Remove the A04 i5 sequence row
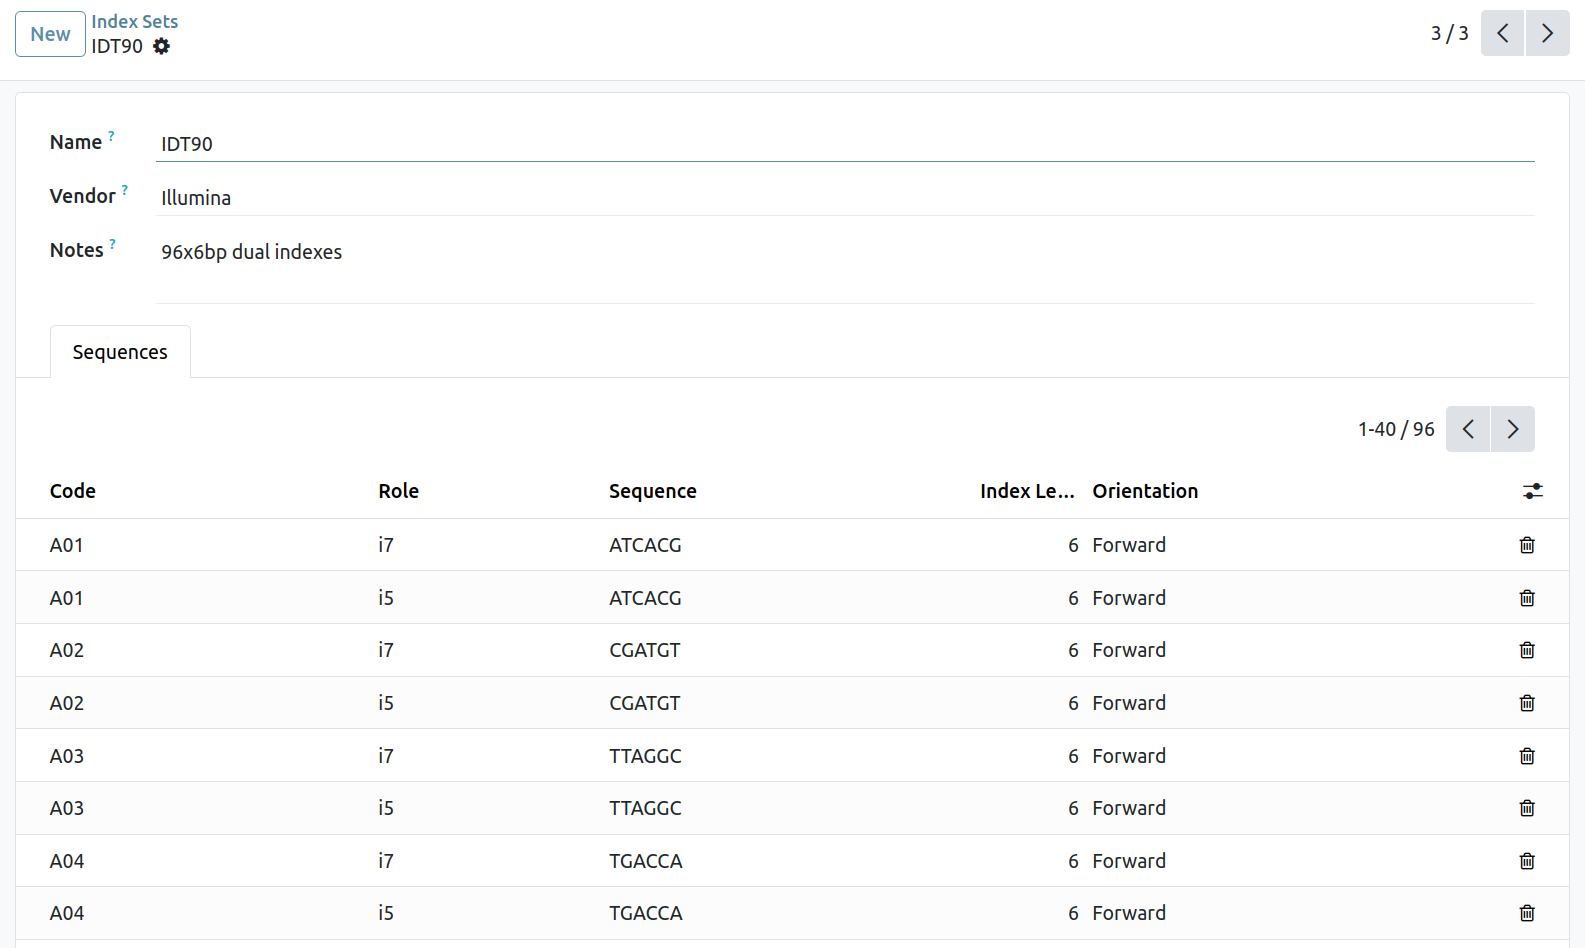Viewport: 1585px width, 948px height. click(1526, 913)
